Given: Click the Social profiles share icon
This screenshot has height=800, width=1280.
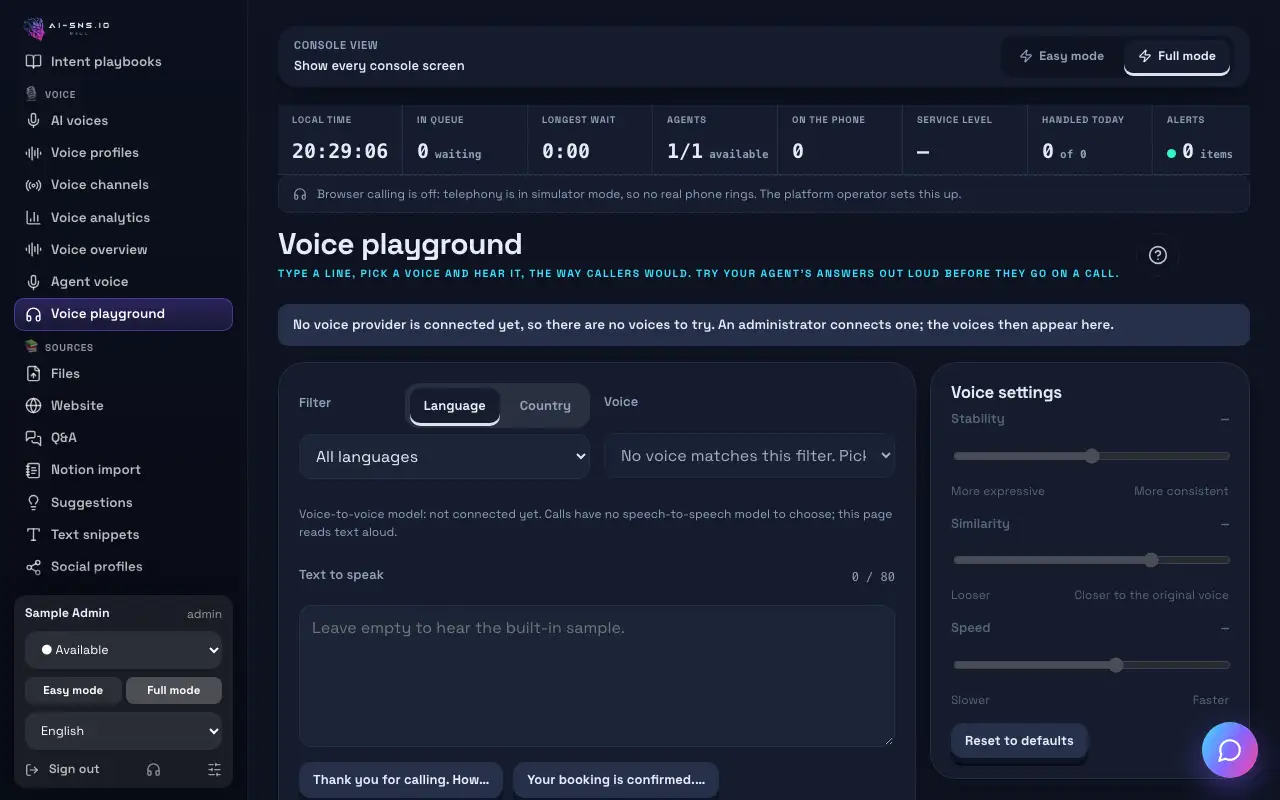Looking at the screenshot, I should (34, 567).
